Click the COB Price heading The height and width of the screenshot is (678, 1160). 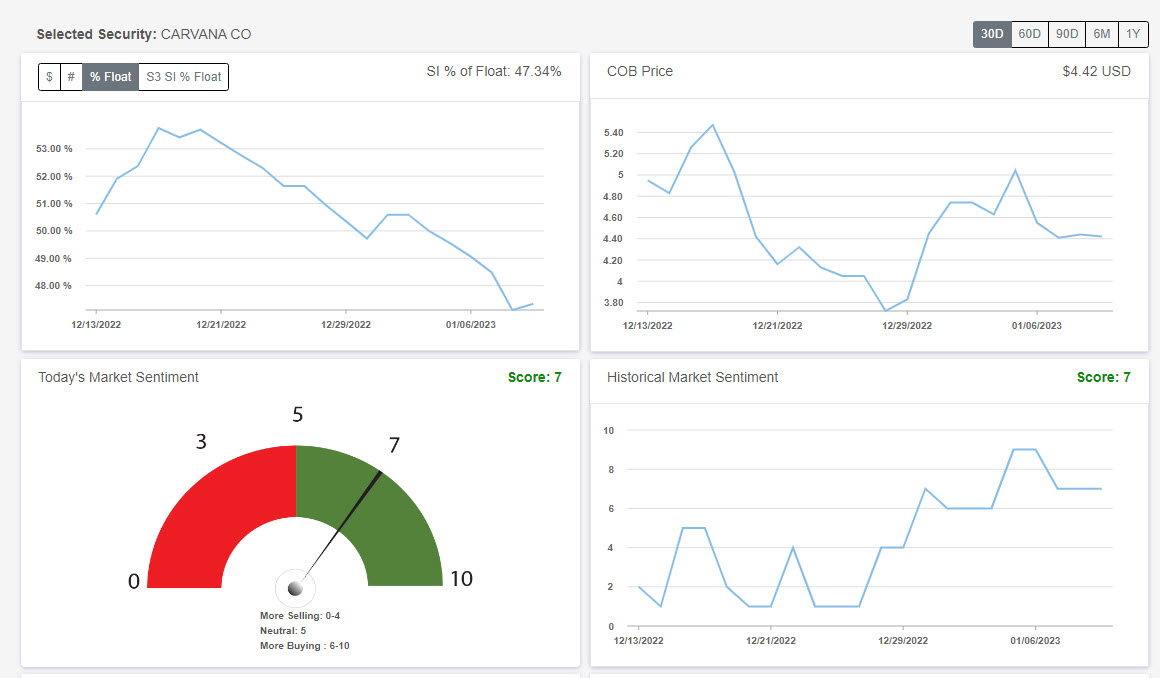(x=640, y=71)
